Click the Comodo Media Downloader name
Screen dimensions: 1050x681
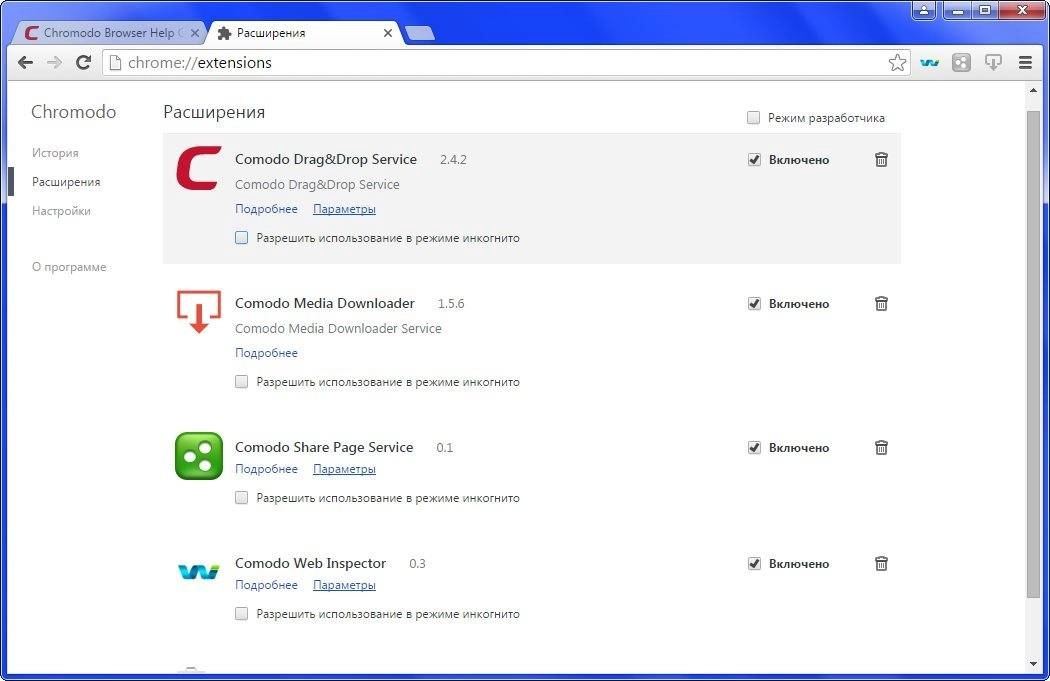325,303
